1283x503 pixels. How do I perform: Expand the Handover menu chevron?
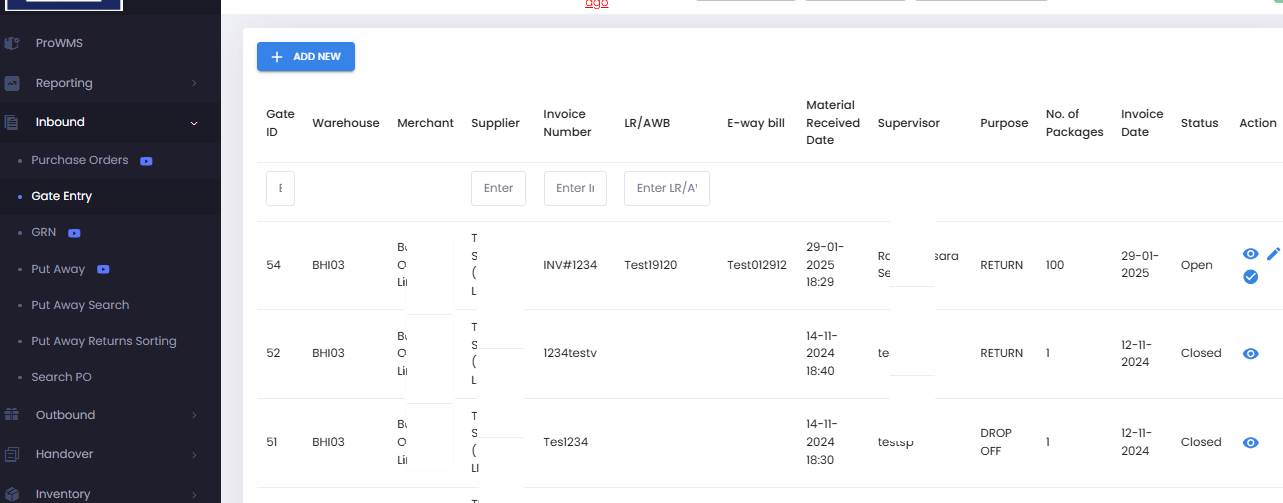point(194,454)
